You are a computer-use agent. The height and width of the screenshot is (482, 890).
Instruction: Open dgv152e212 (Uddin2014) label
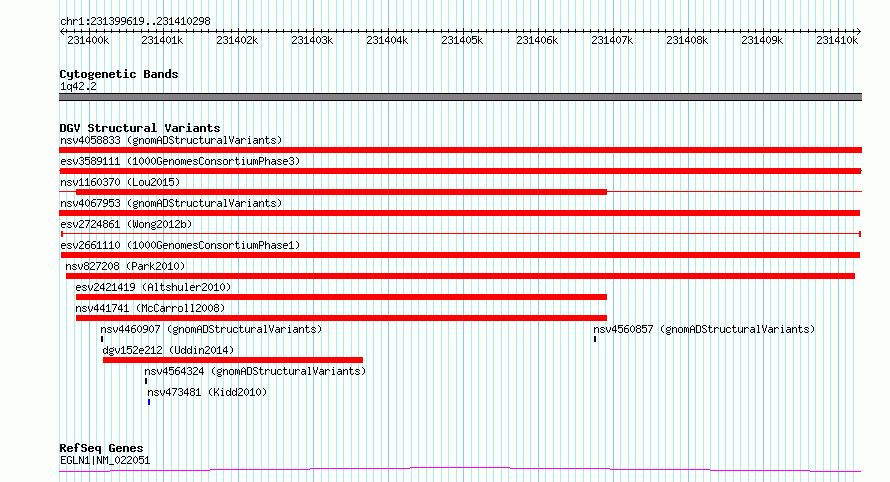point(168,350)
